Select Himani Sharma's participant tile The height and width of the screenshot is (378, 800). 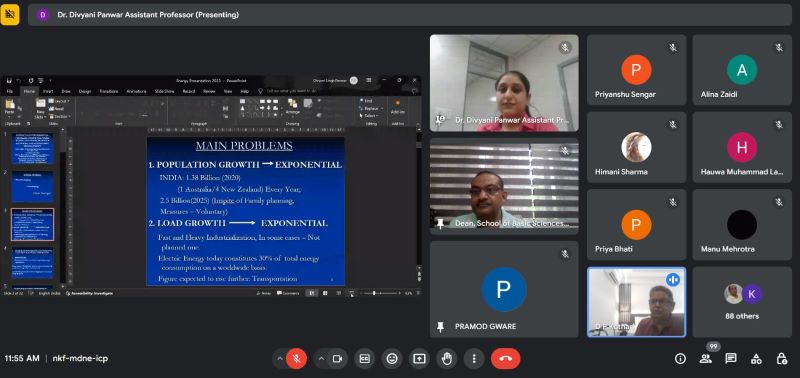(636, 147)
